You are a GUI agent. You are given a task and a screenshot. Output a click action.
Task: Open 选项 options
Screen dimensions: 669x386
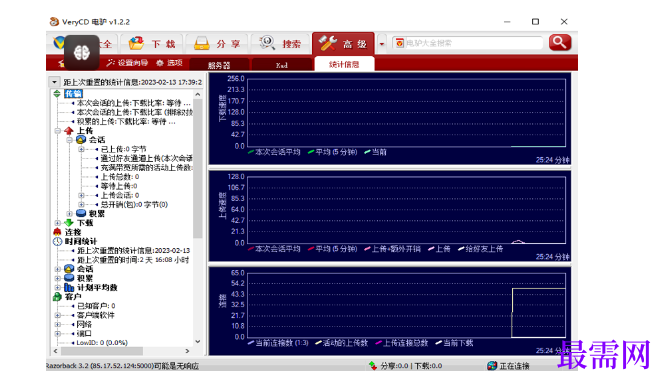pos(169,63)
